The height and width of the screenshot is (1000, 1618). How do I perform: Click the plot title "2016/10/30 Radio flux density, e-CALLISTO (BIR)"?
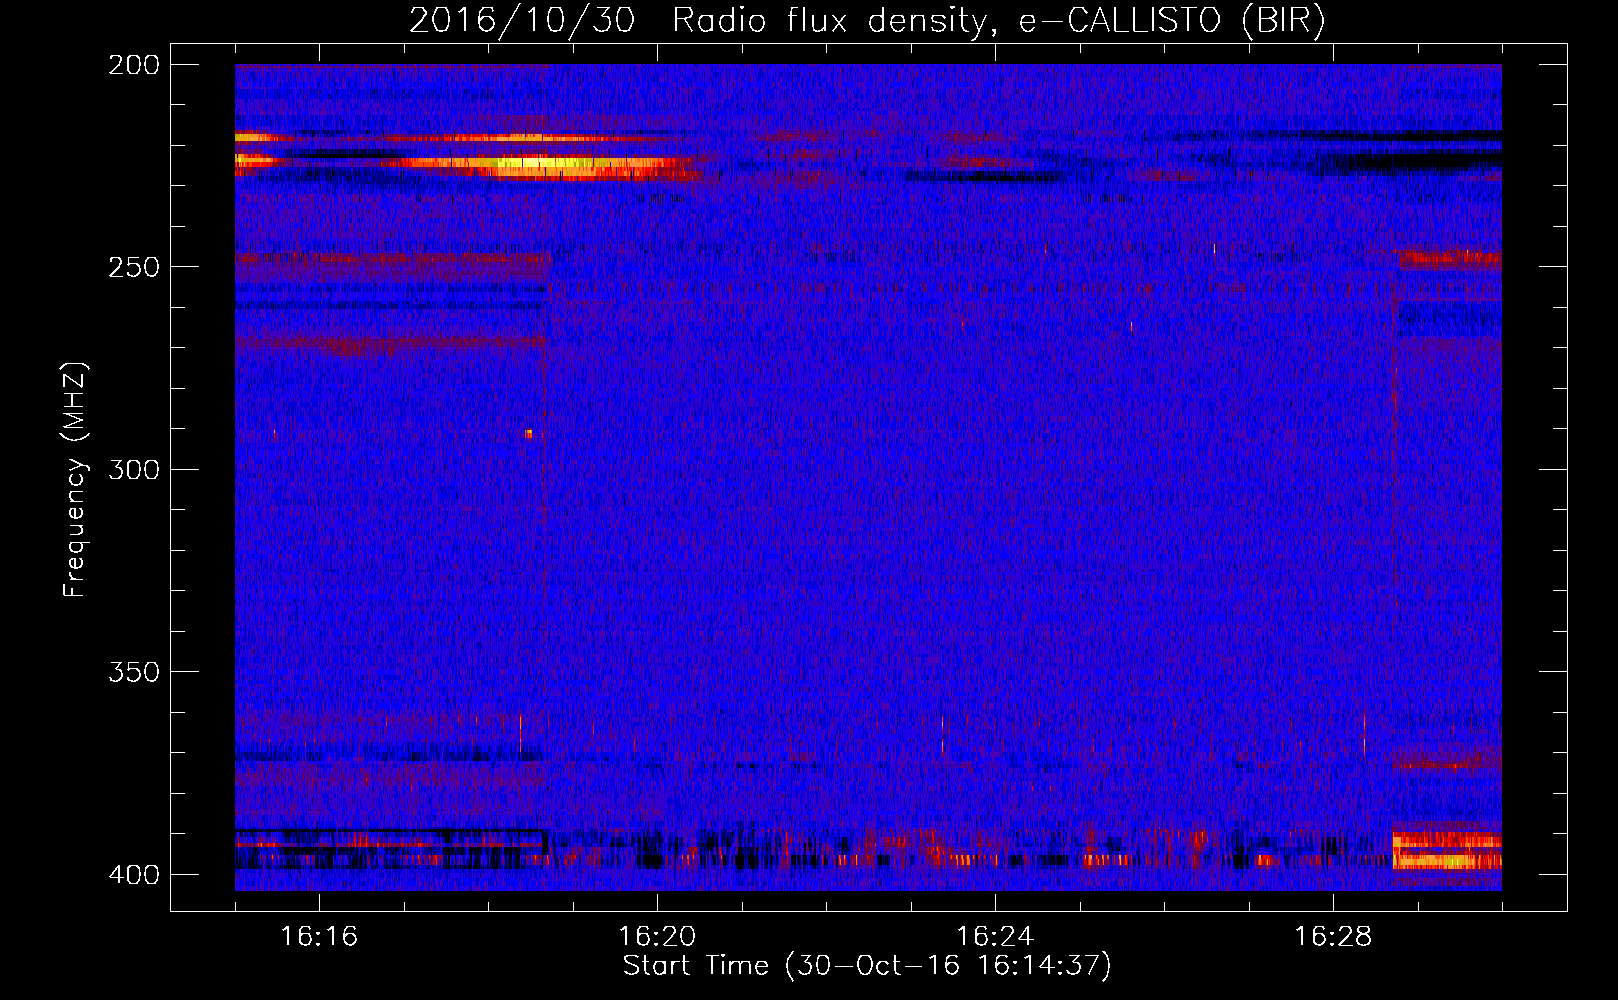(867, 20)
